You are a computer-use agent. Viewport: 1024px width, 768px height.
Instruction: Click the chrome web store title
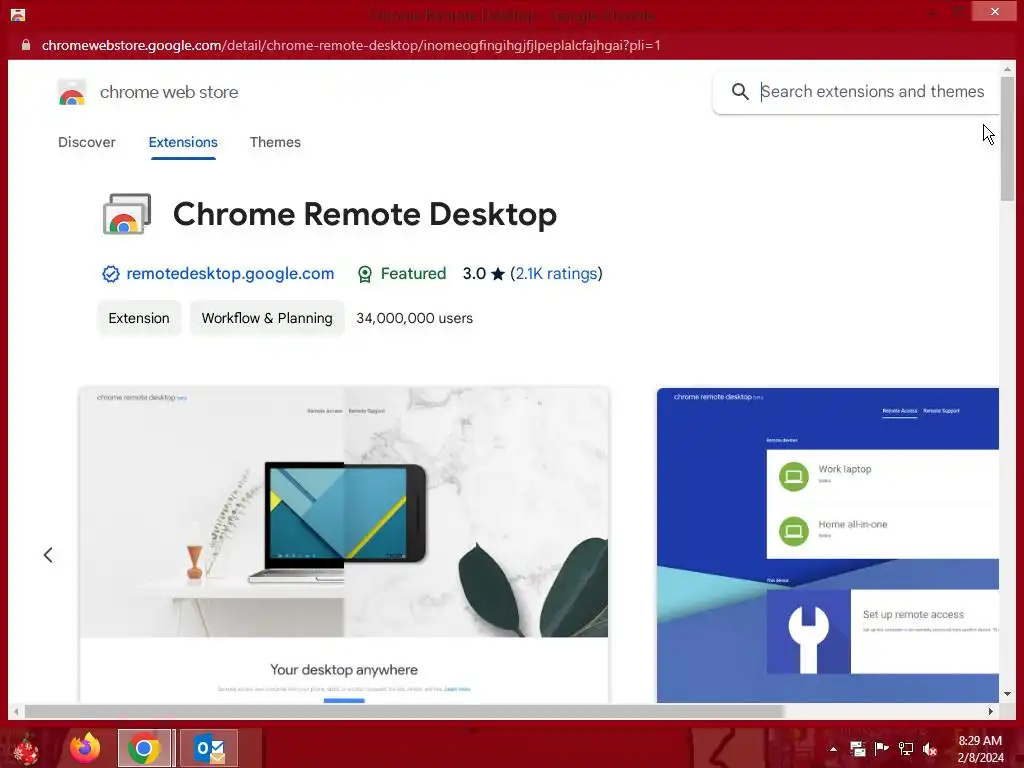[169, 92]
